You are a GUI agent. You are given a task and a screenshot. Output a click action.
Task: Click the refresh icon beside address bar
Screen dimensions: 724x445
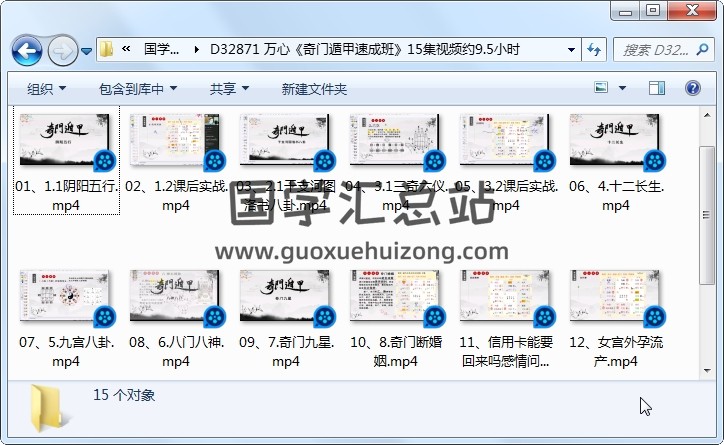[x=592, y=49]
